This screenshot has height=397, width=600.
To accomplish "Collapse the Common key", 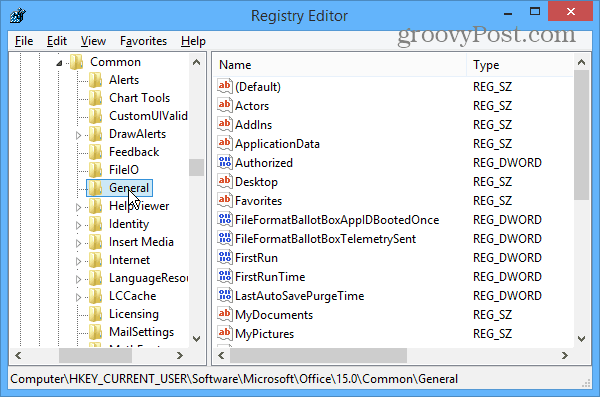I will (59, 62).
